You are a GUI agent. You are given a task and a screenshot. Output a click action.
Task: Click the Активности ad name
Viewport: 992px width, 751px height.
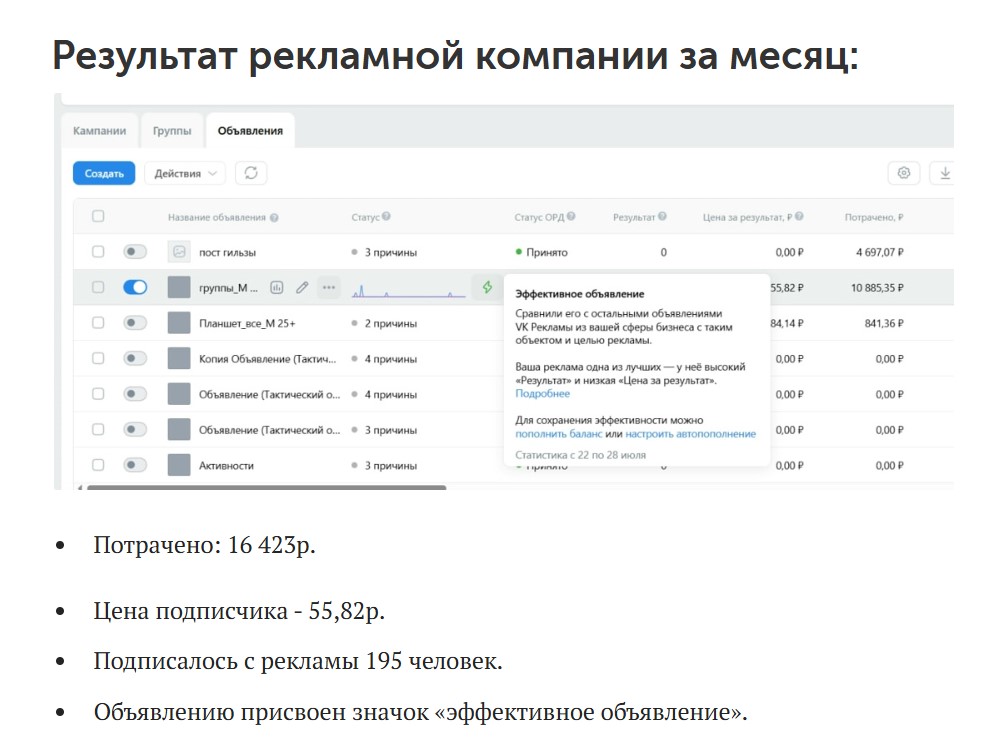click(x=226, y=466)
